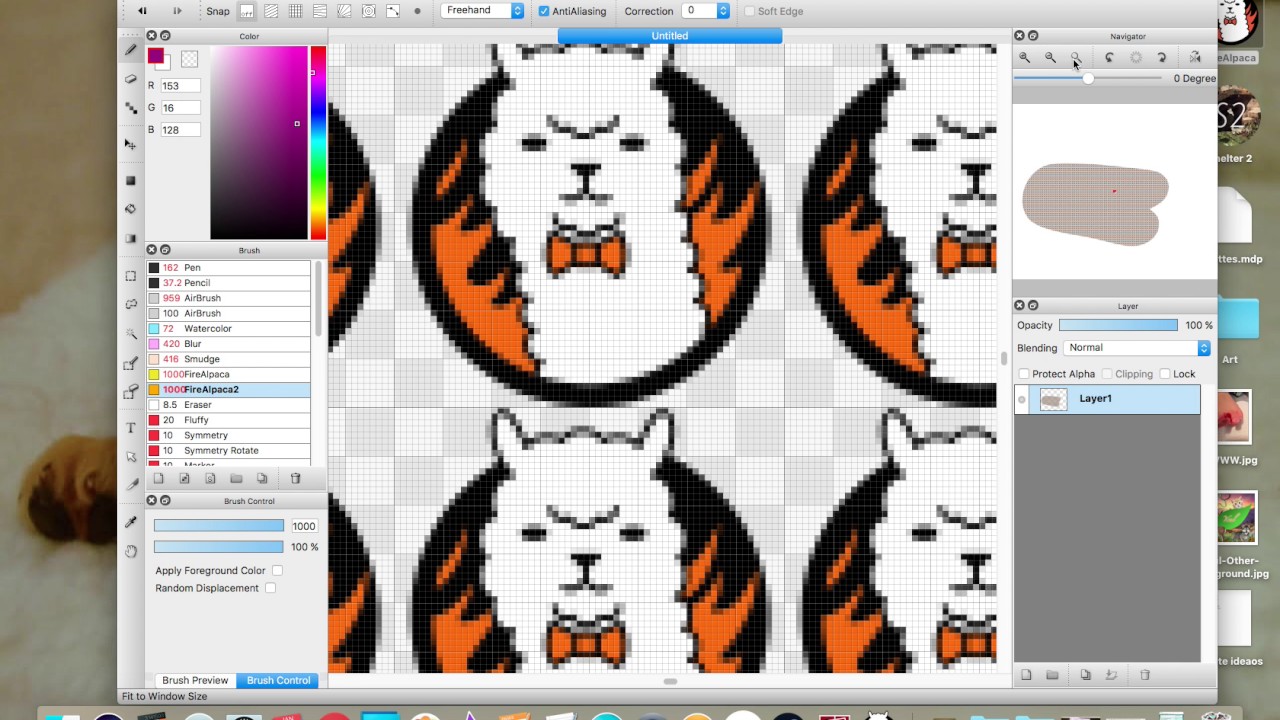Click the Navigator flip view icon
1280x720 pixels.
1195,58
